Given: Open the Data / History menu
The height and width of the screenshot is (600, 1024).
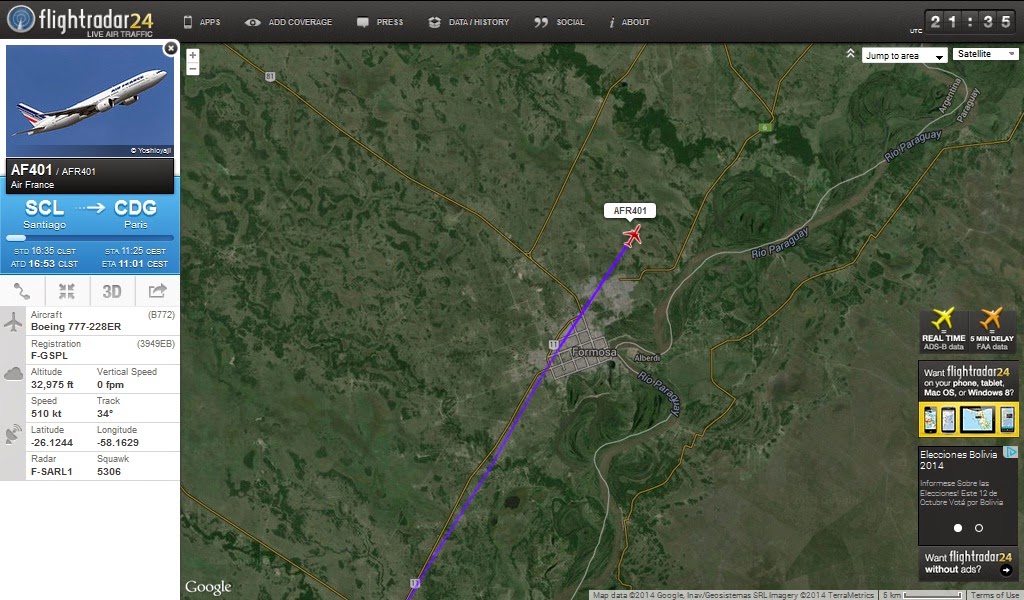Looking at the screenshot, I should 469,22.
